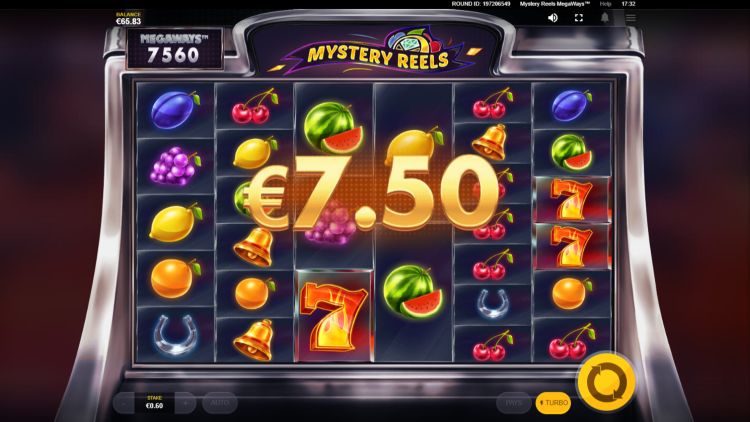Click the grapes symbol on the first reel
Viewport: 750px width, 422px height.
(175, 166)
